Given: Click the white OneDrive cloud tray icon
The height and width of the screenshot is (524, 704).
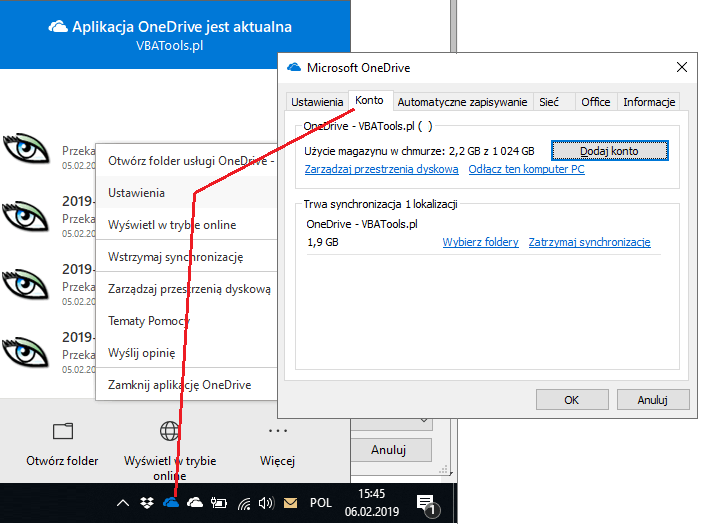Looking at the screenshot, I should tap(194, 502).
